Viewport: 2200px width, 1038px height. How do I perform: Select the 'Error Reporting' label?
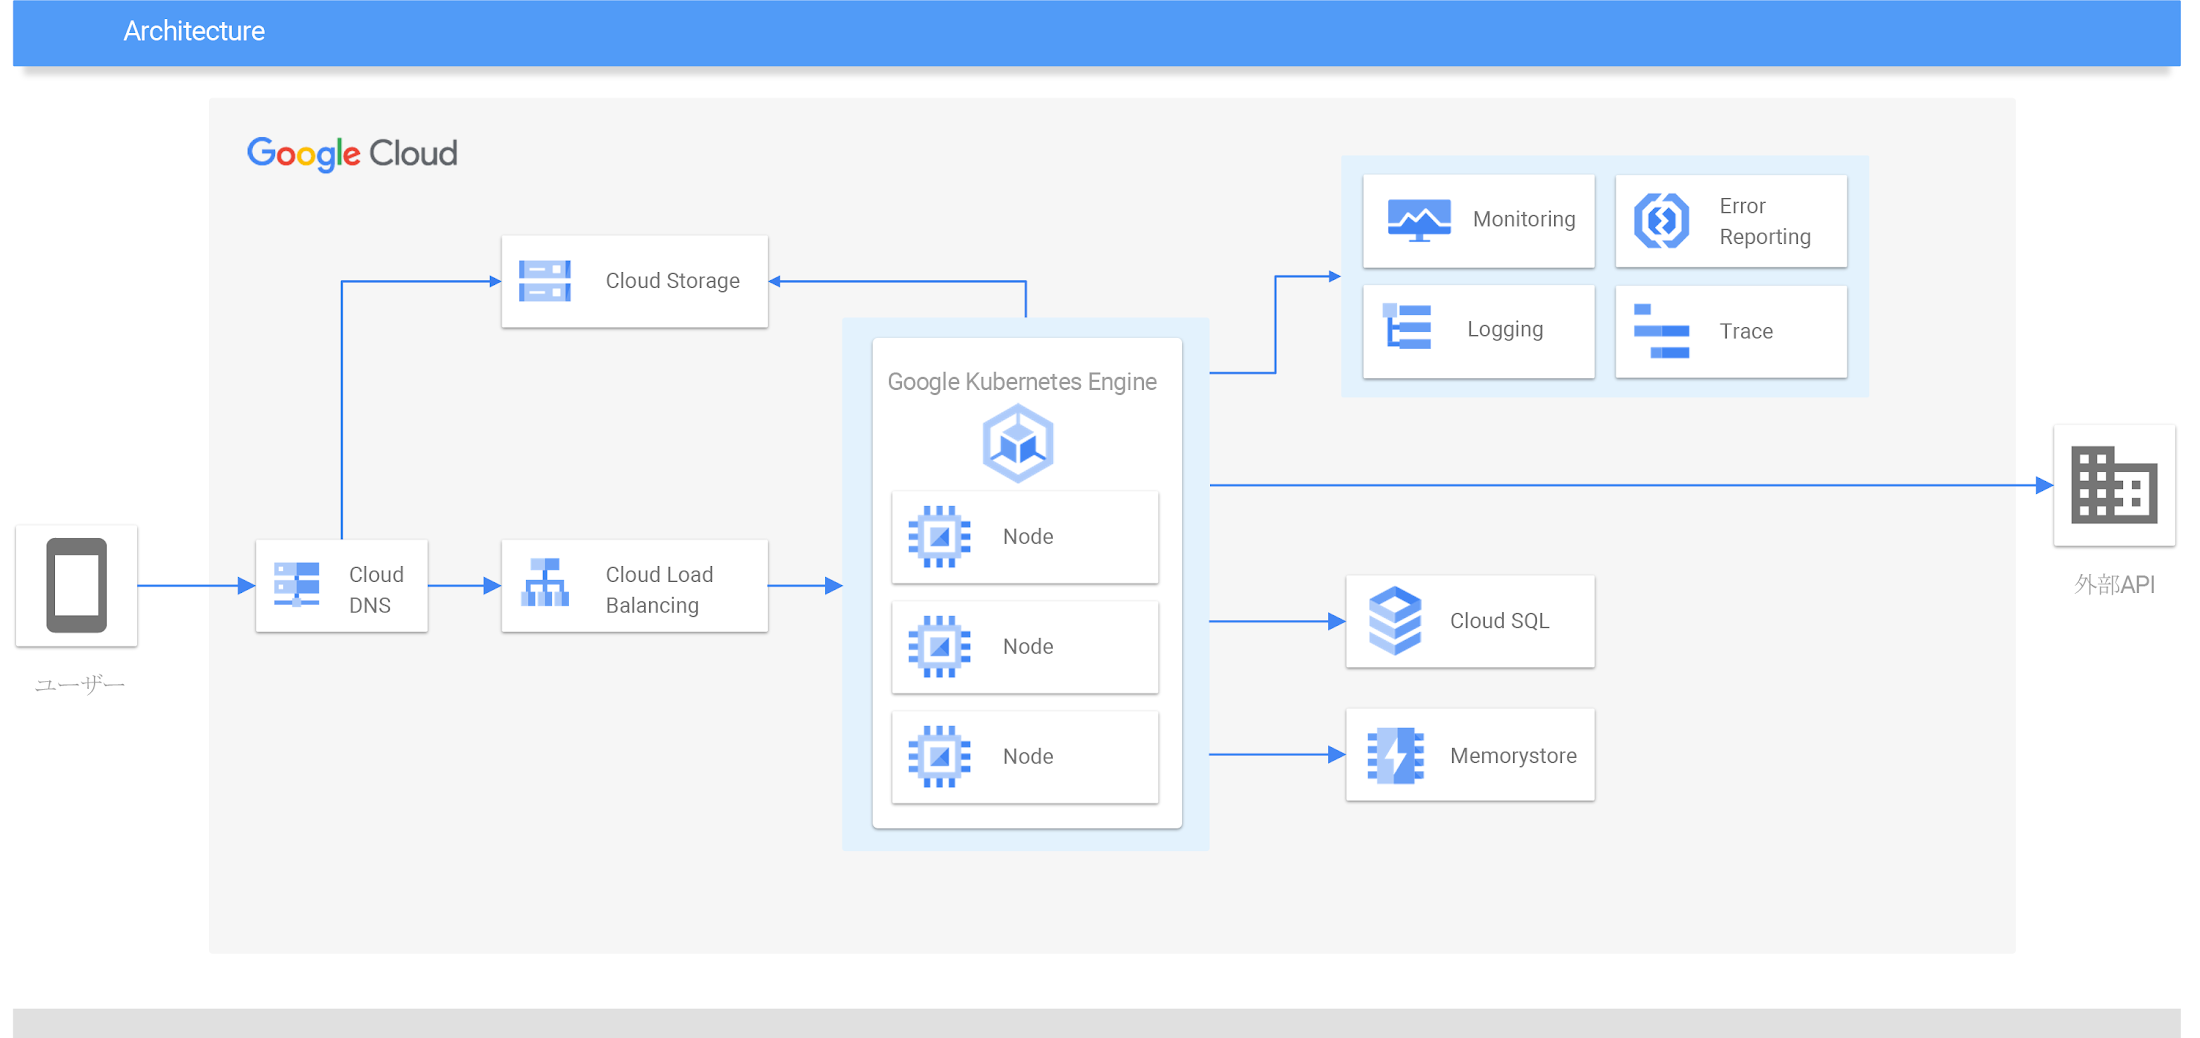point(1765,221)
